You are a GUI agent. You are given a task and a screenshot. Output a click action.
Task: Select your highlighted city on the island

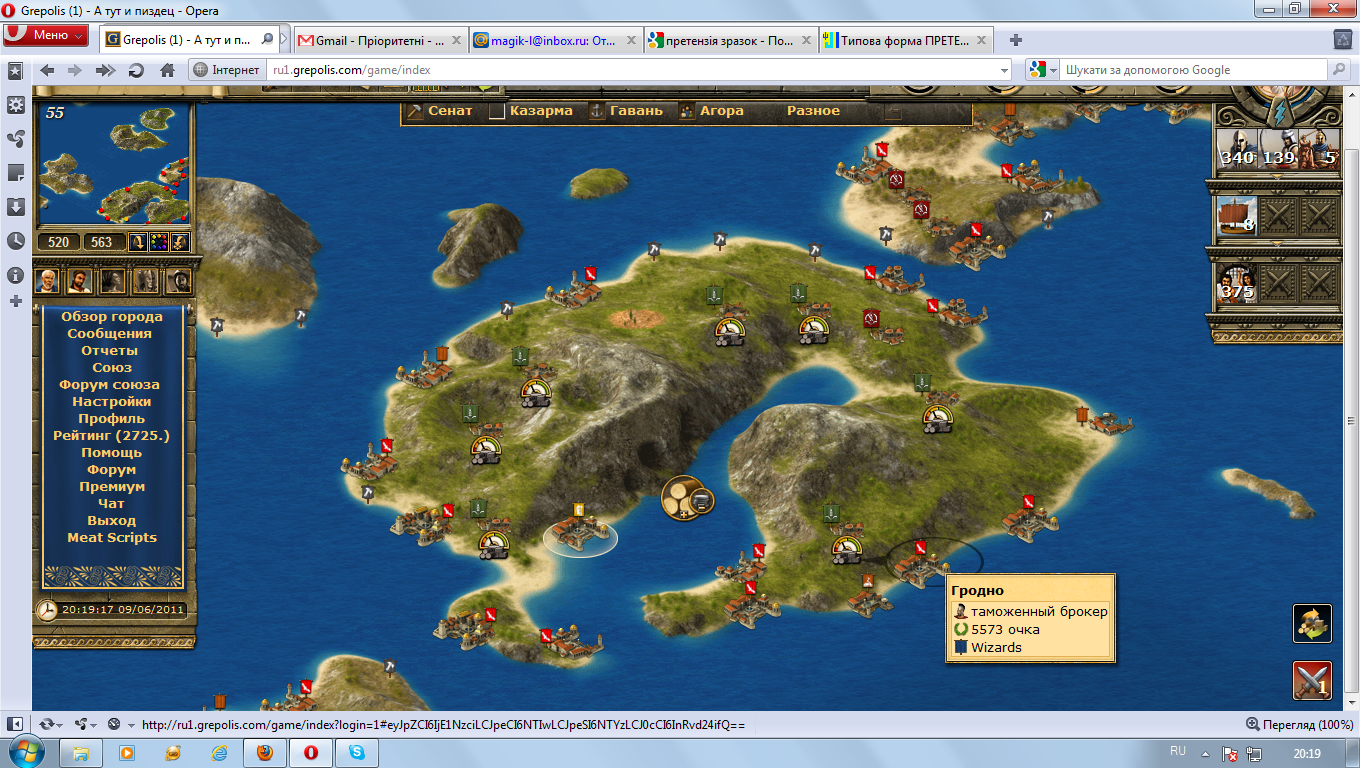point(580,534)
